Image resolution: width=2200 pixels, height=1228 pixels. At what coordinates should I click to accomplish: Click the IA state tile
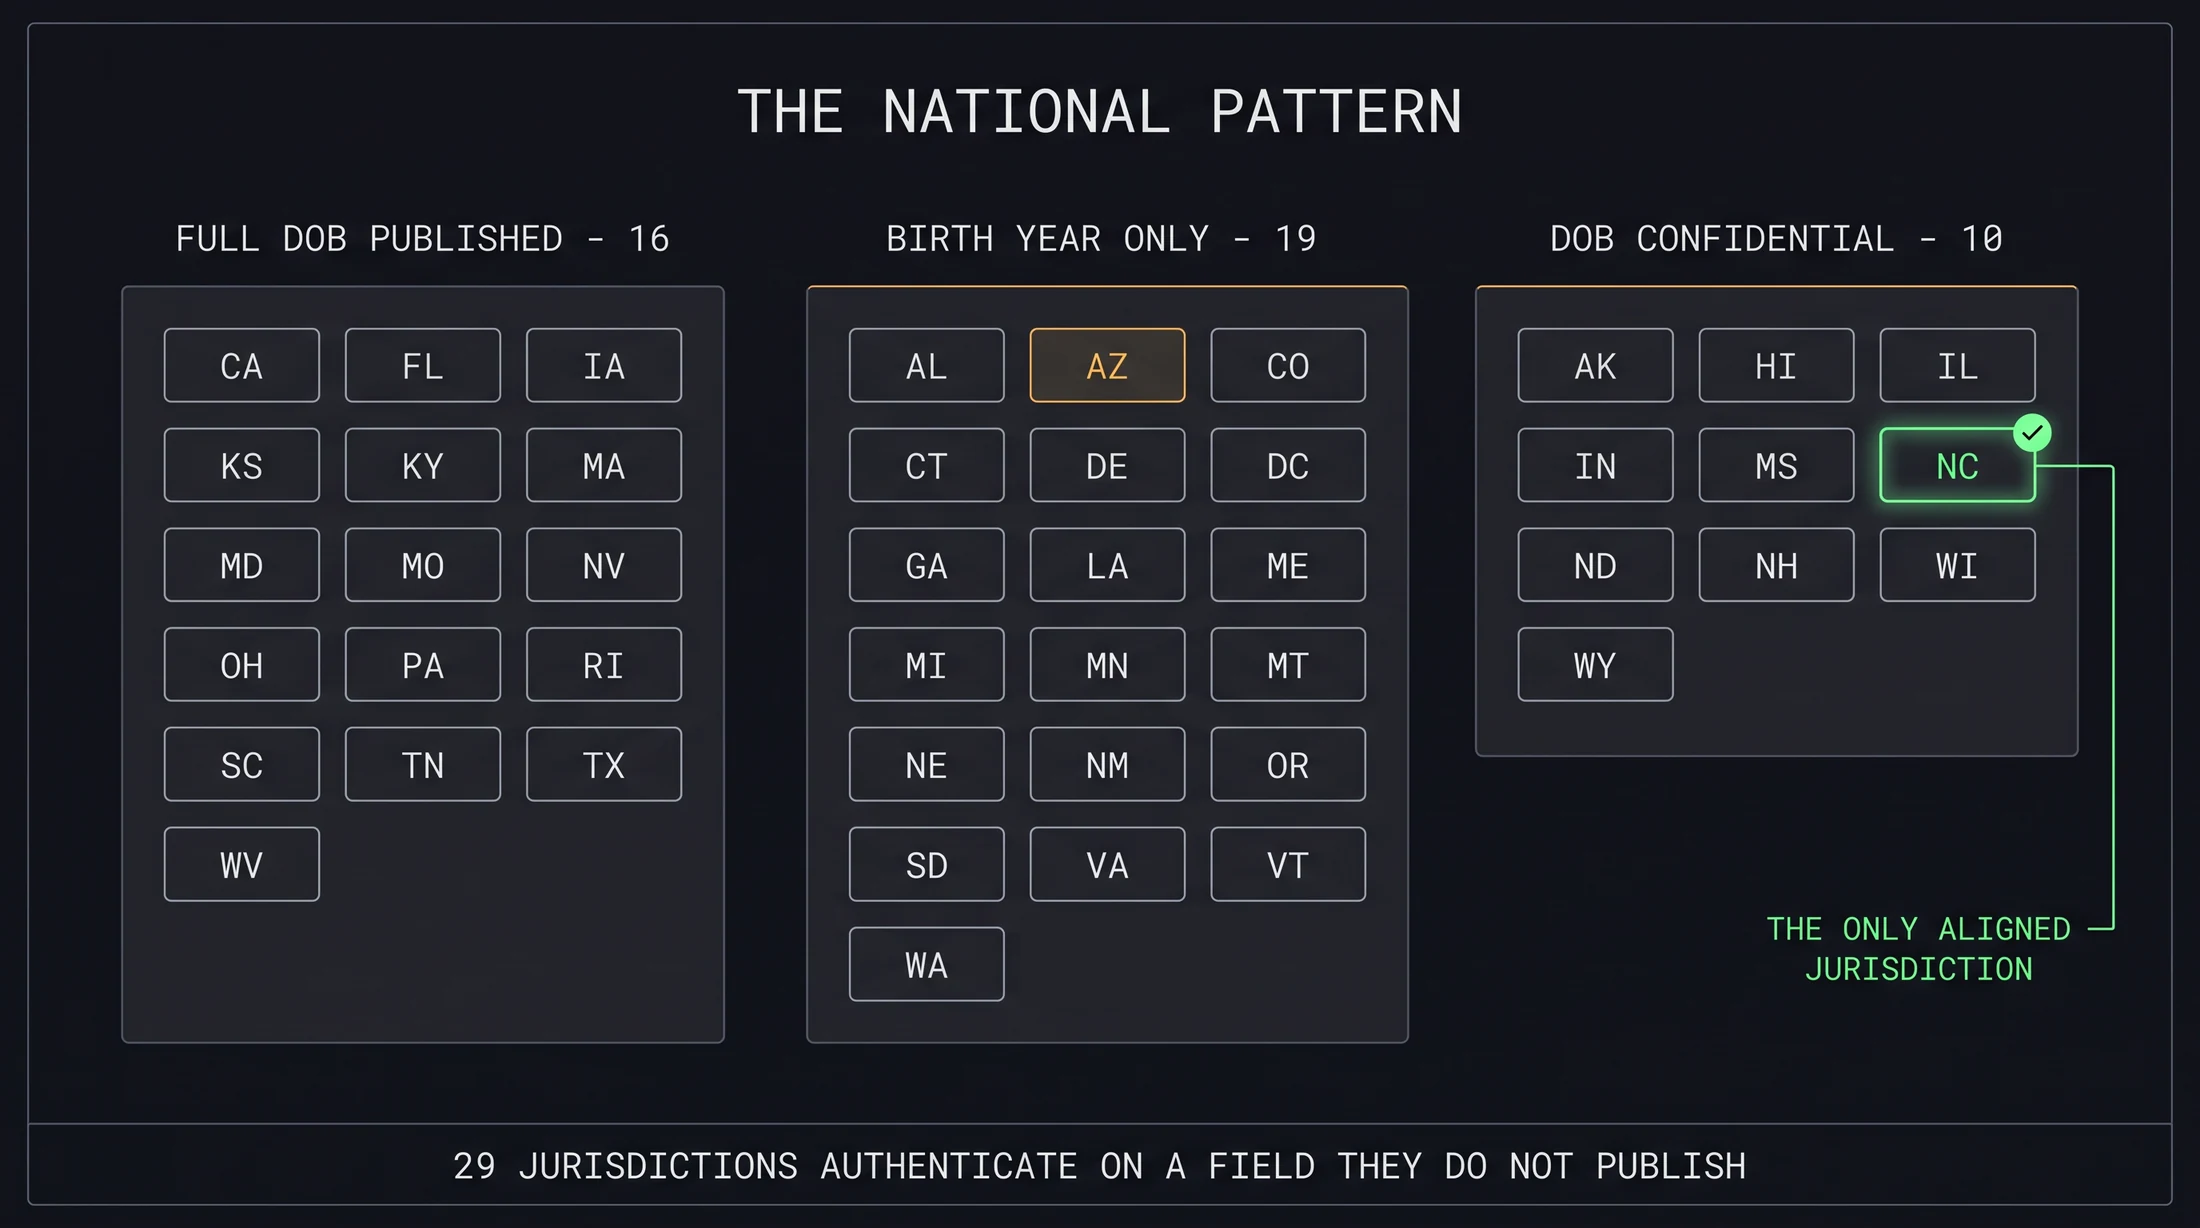click(604, 365)
